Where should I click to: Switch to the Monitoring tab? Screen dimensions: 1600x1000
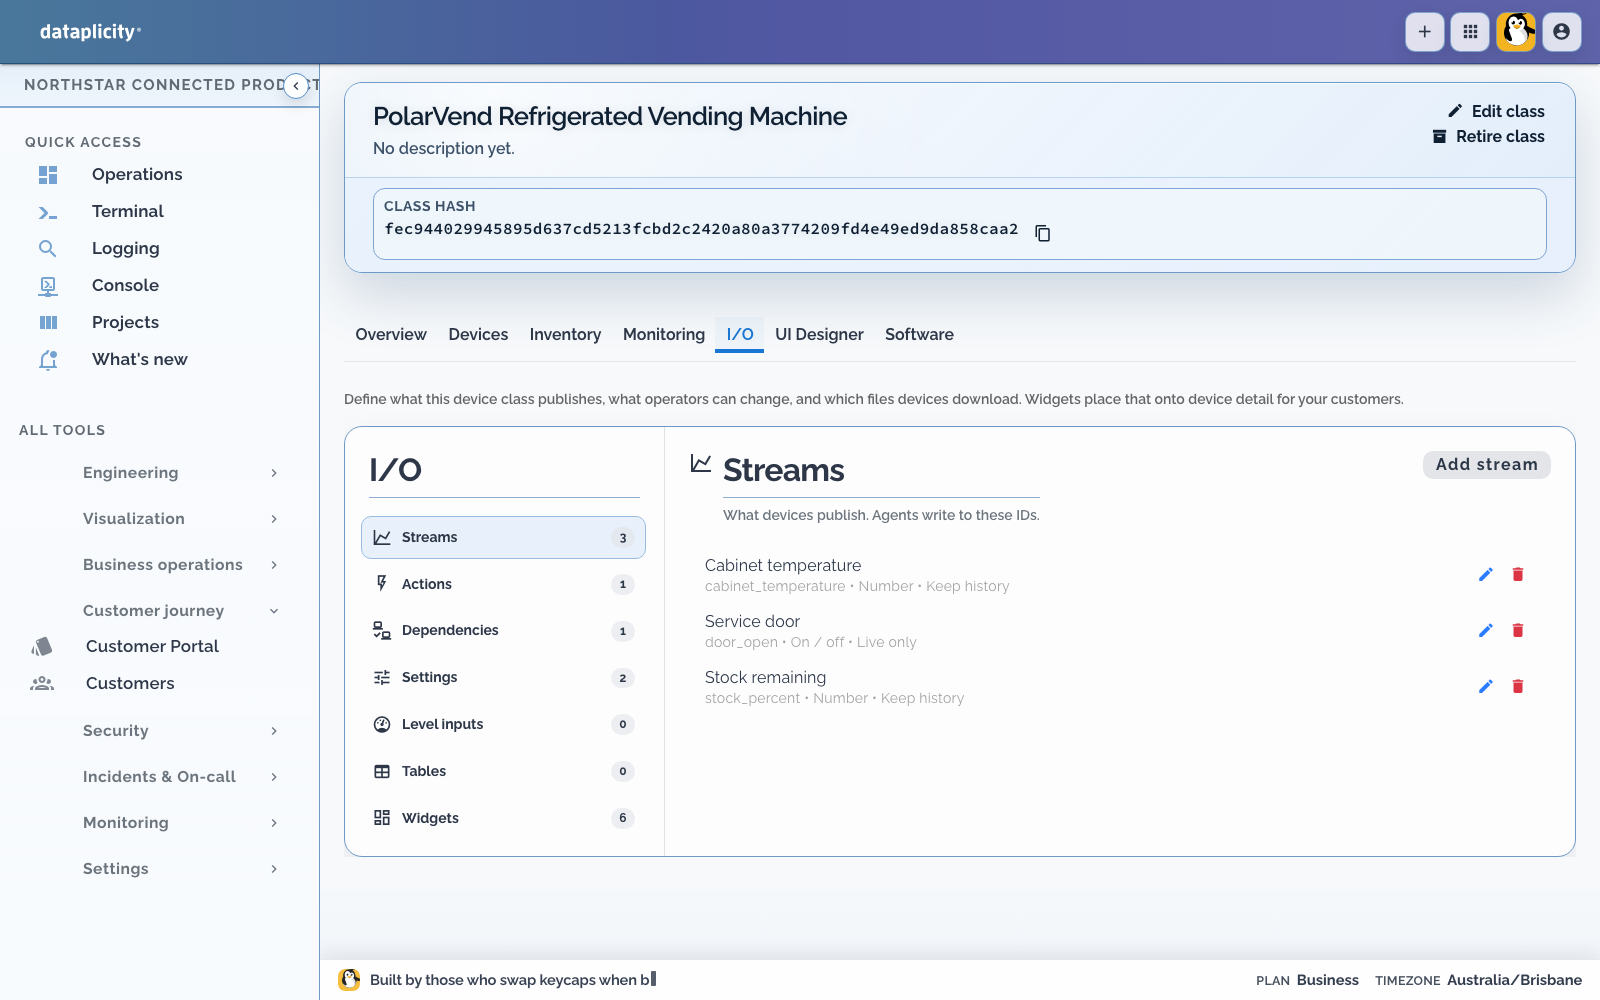click(664, 335)
